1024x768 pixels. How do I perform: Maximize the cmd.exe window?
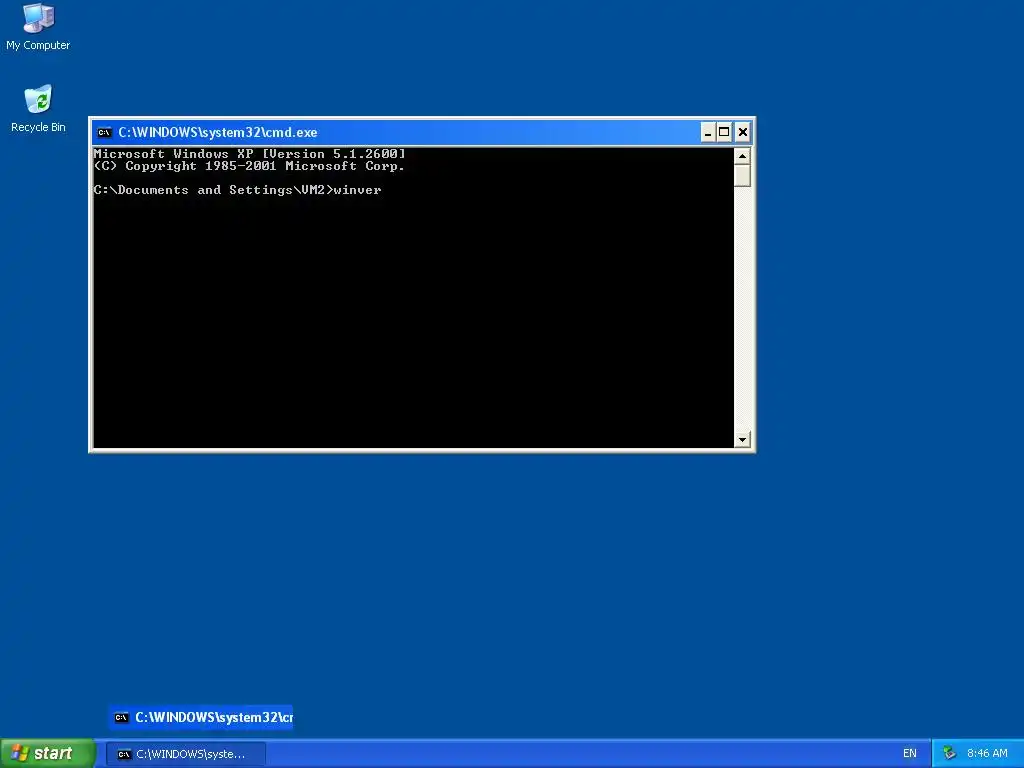[724, 133]
